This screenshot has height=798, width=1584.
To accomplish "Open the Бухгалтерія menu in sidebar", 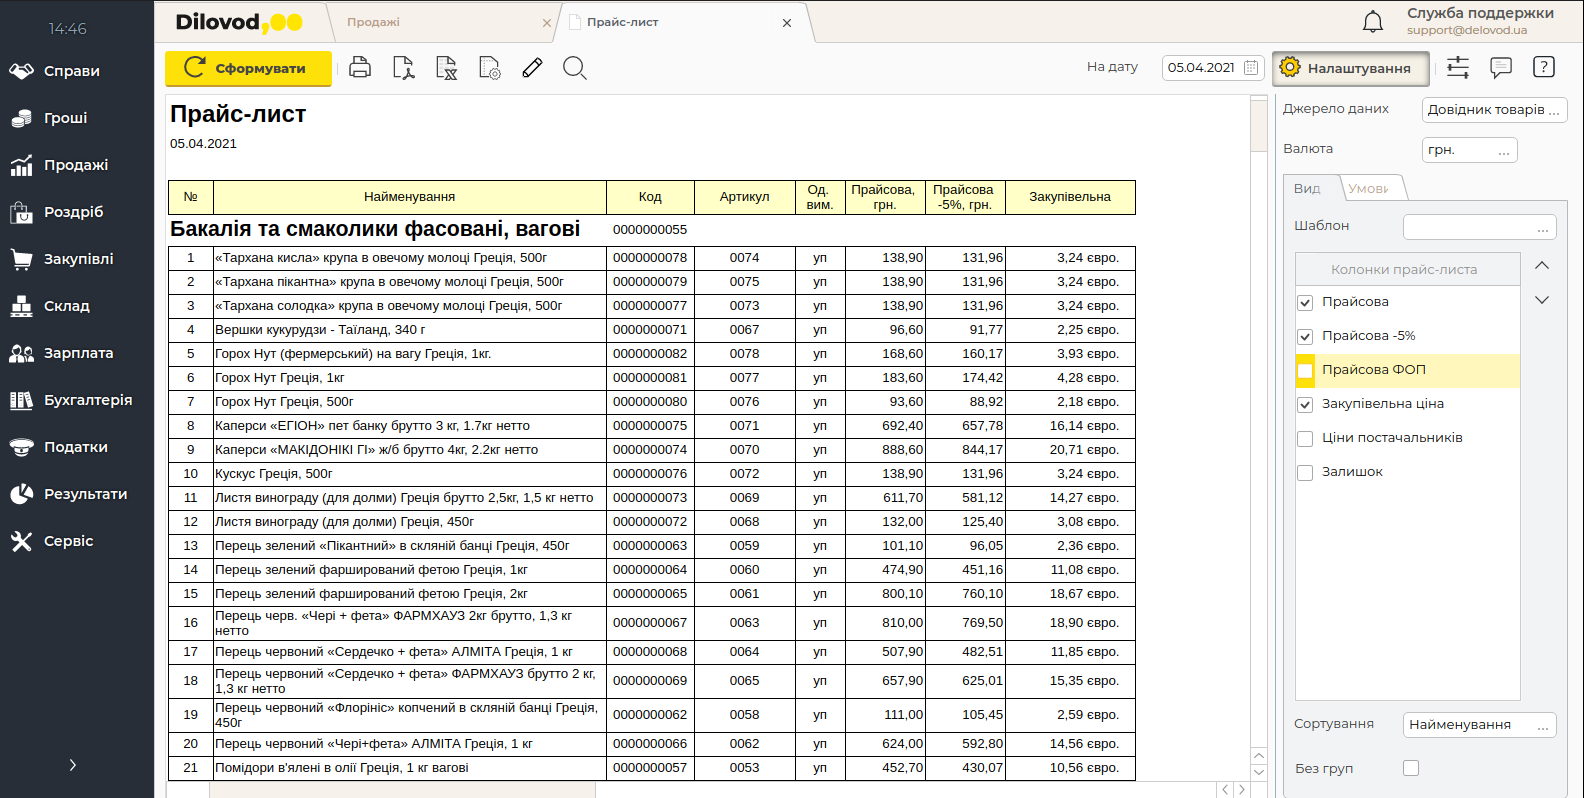I will [87, 400].
